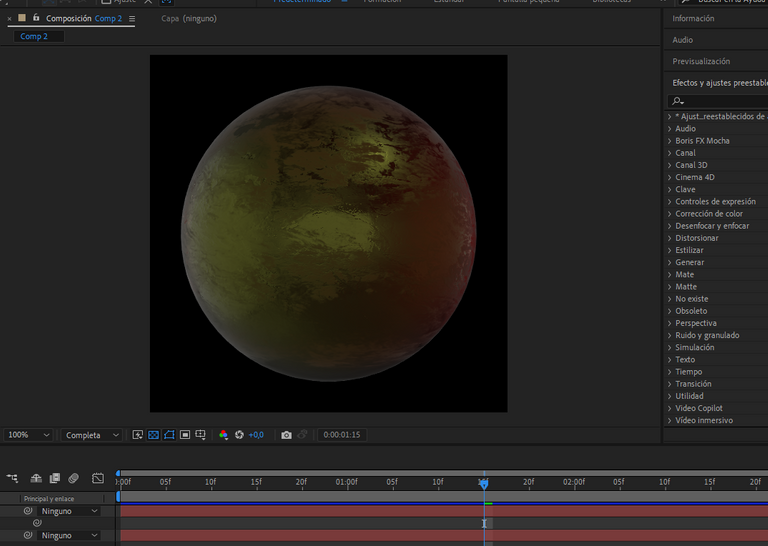Toggle the frame blending switch icon
Viewport: 768px width, 546px height.
(x=55, y=478)
